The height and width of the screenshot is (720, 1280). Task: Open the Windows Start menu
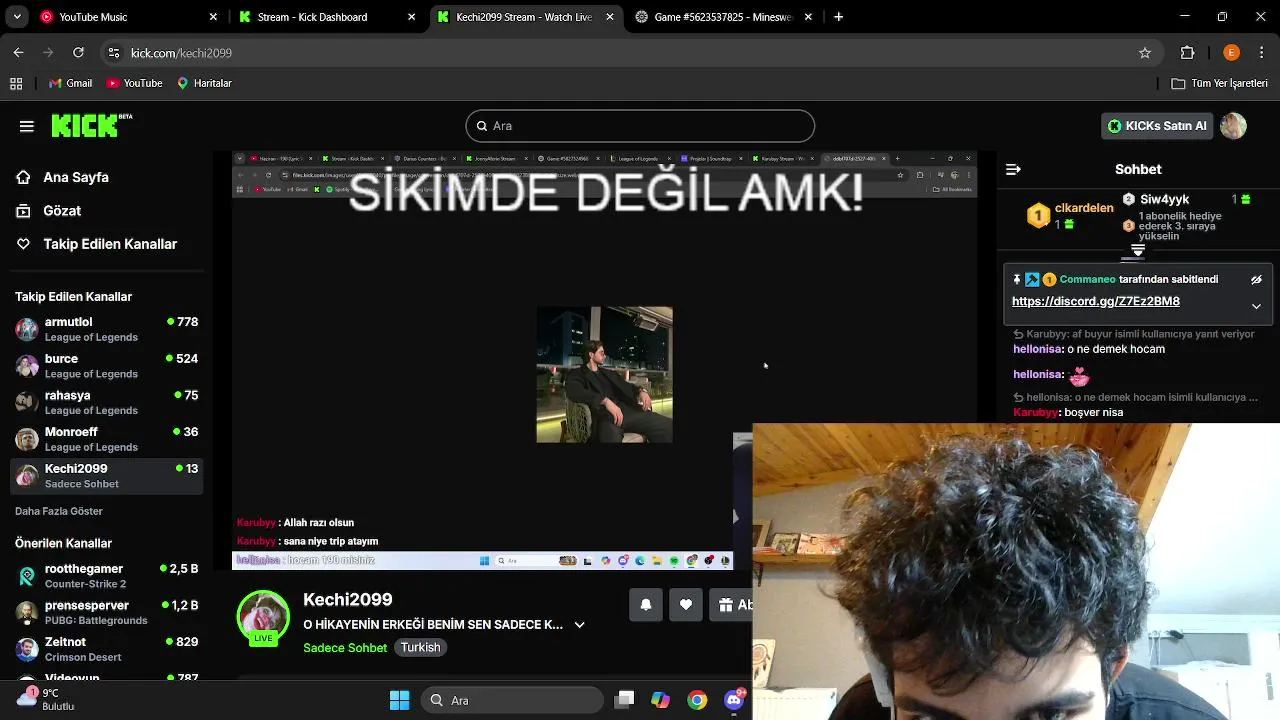(399, 700)
